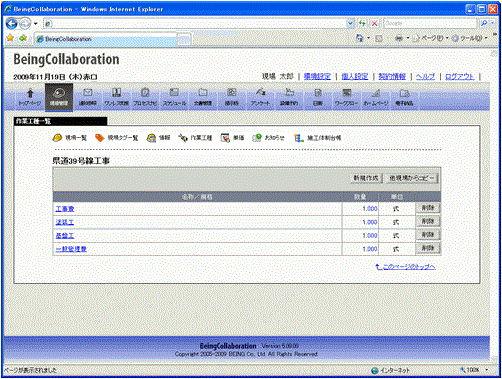
Task: Click the green Refresh arrows icon
Action: click(x=362, y=23)
